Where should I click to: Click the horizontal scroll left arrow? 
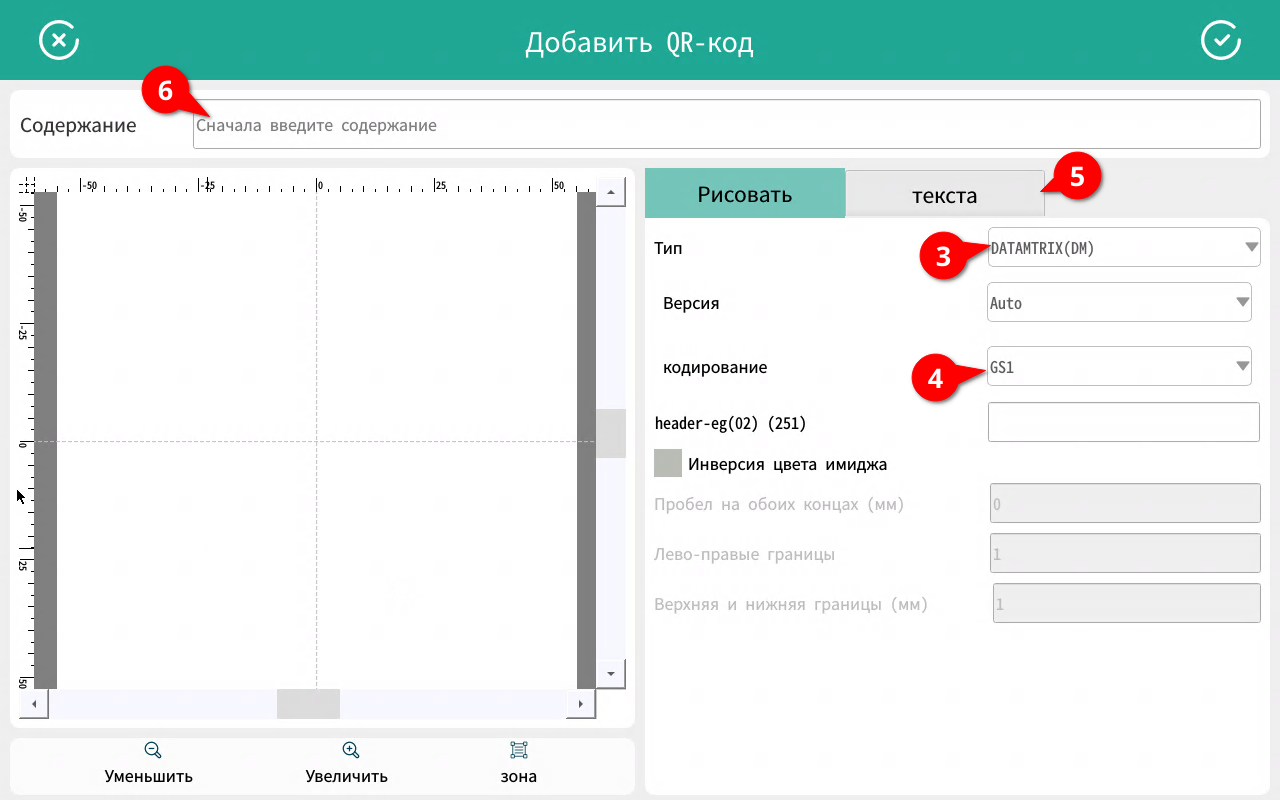(x=34, y=704)
